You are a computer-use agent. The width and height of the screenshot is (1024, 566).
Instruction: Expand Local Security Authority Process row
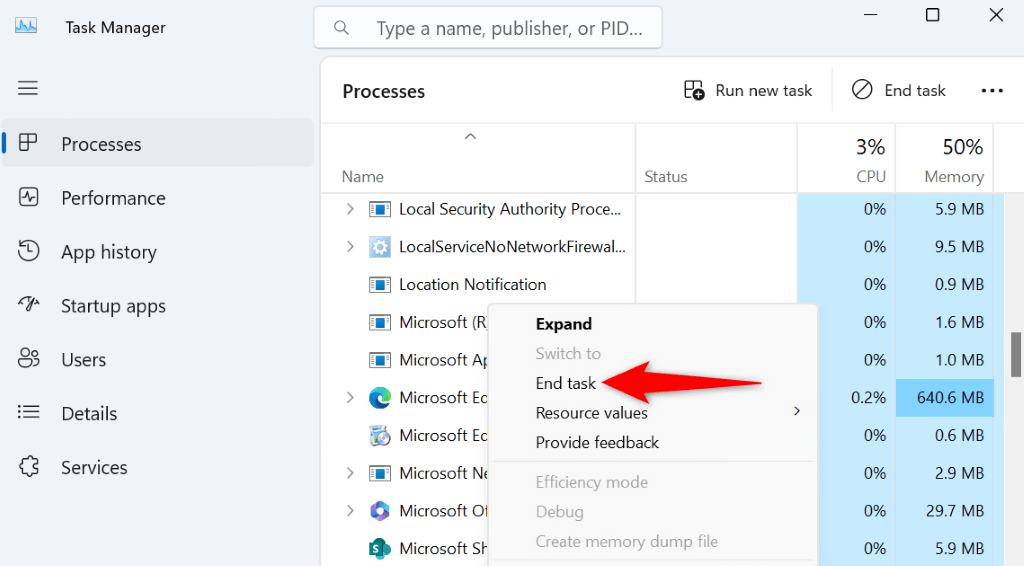click(350, 209)
